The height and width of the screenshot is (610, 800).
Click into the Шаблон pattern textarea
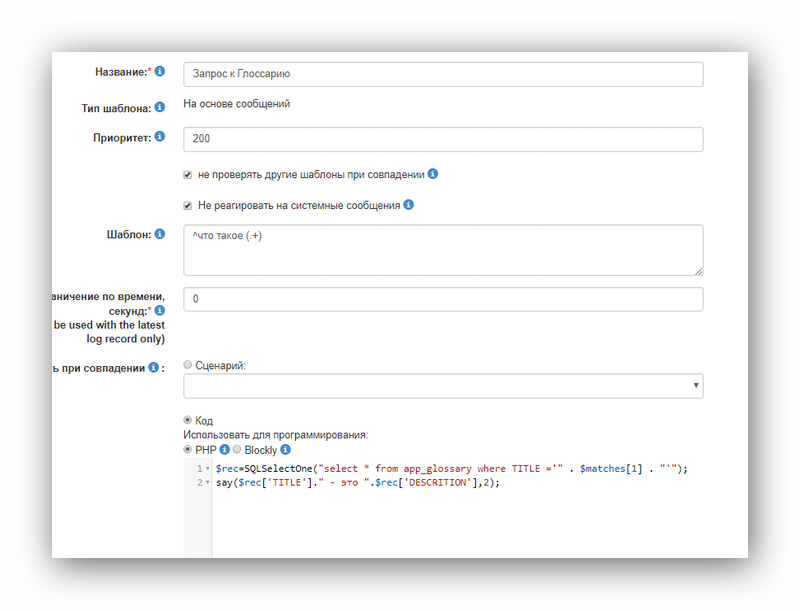[443, 249]
